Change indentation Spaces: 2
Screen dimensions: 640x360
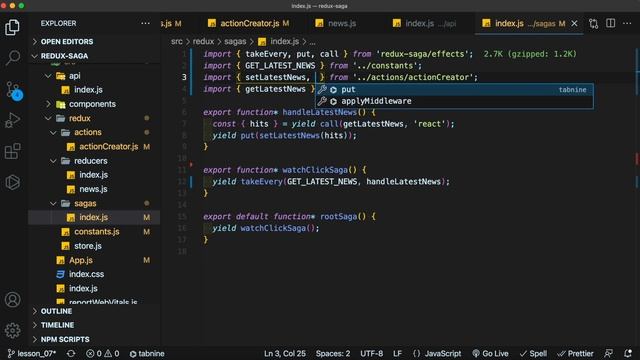pos(333,353)
